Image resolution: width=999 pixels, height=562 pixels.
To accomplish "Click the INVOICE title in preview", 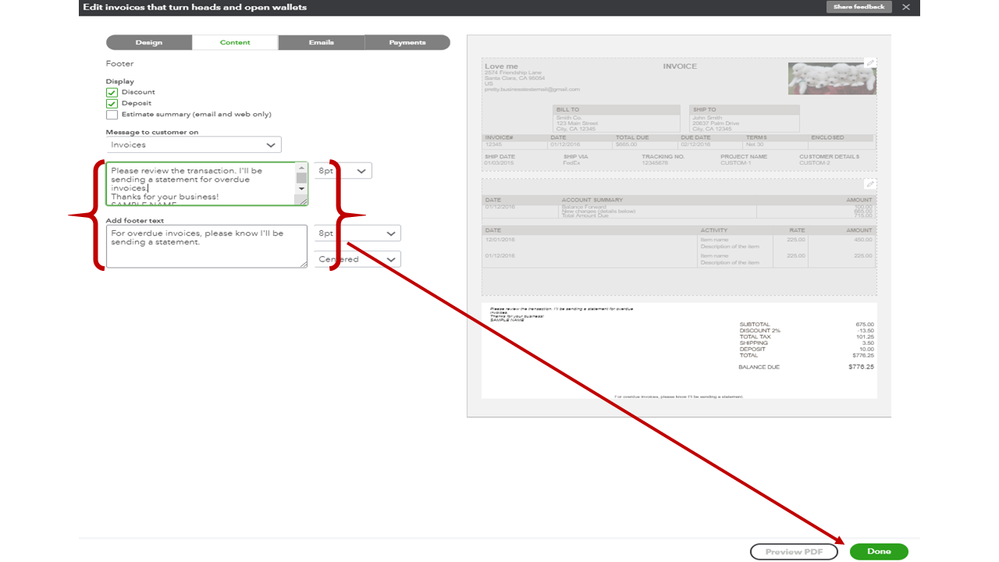I will point(680,66).
